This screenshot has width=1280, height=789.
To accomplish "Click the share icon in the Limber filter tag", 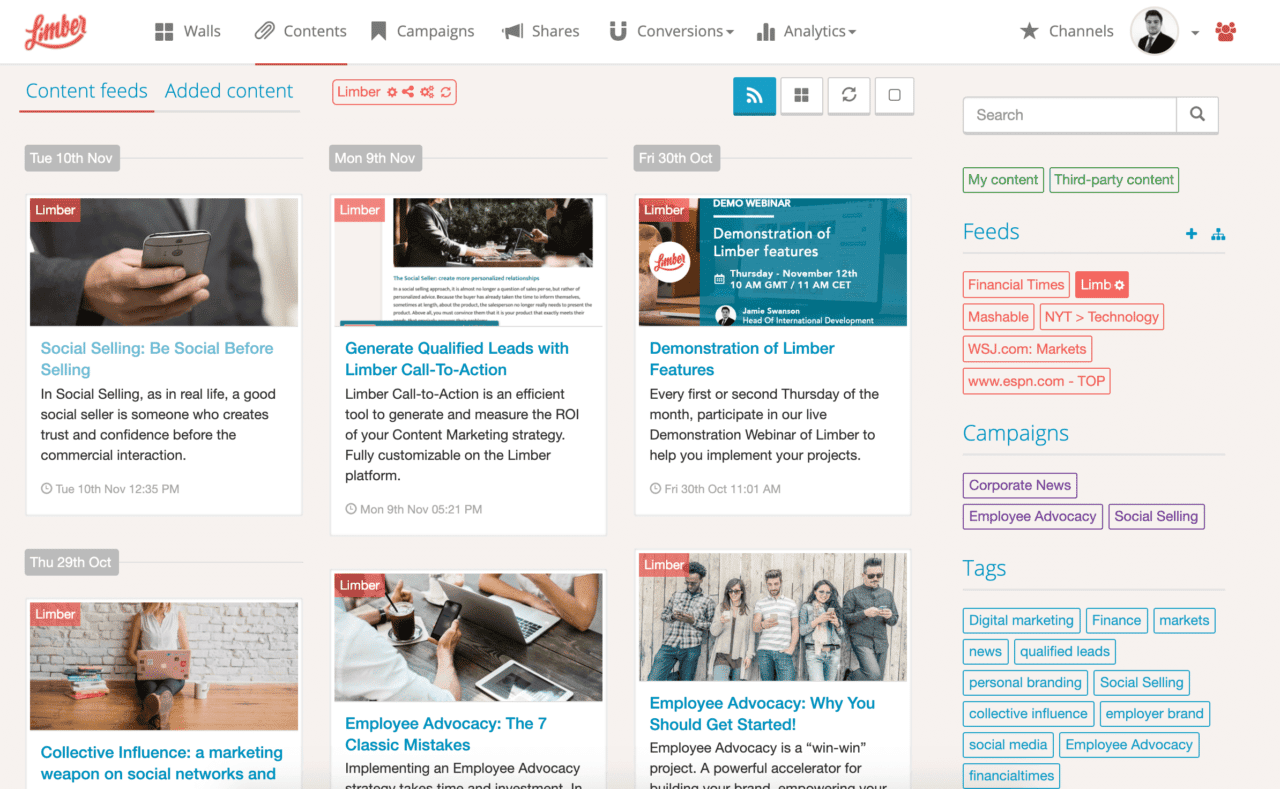I will [x=408, y=92].
